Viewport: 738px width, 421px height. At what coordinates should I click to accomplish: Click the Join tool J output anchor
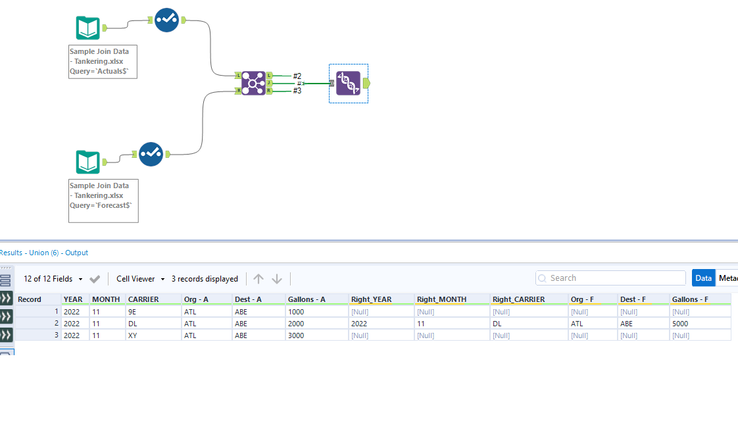[x=269, y=83]
